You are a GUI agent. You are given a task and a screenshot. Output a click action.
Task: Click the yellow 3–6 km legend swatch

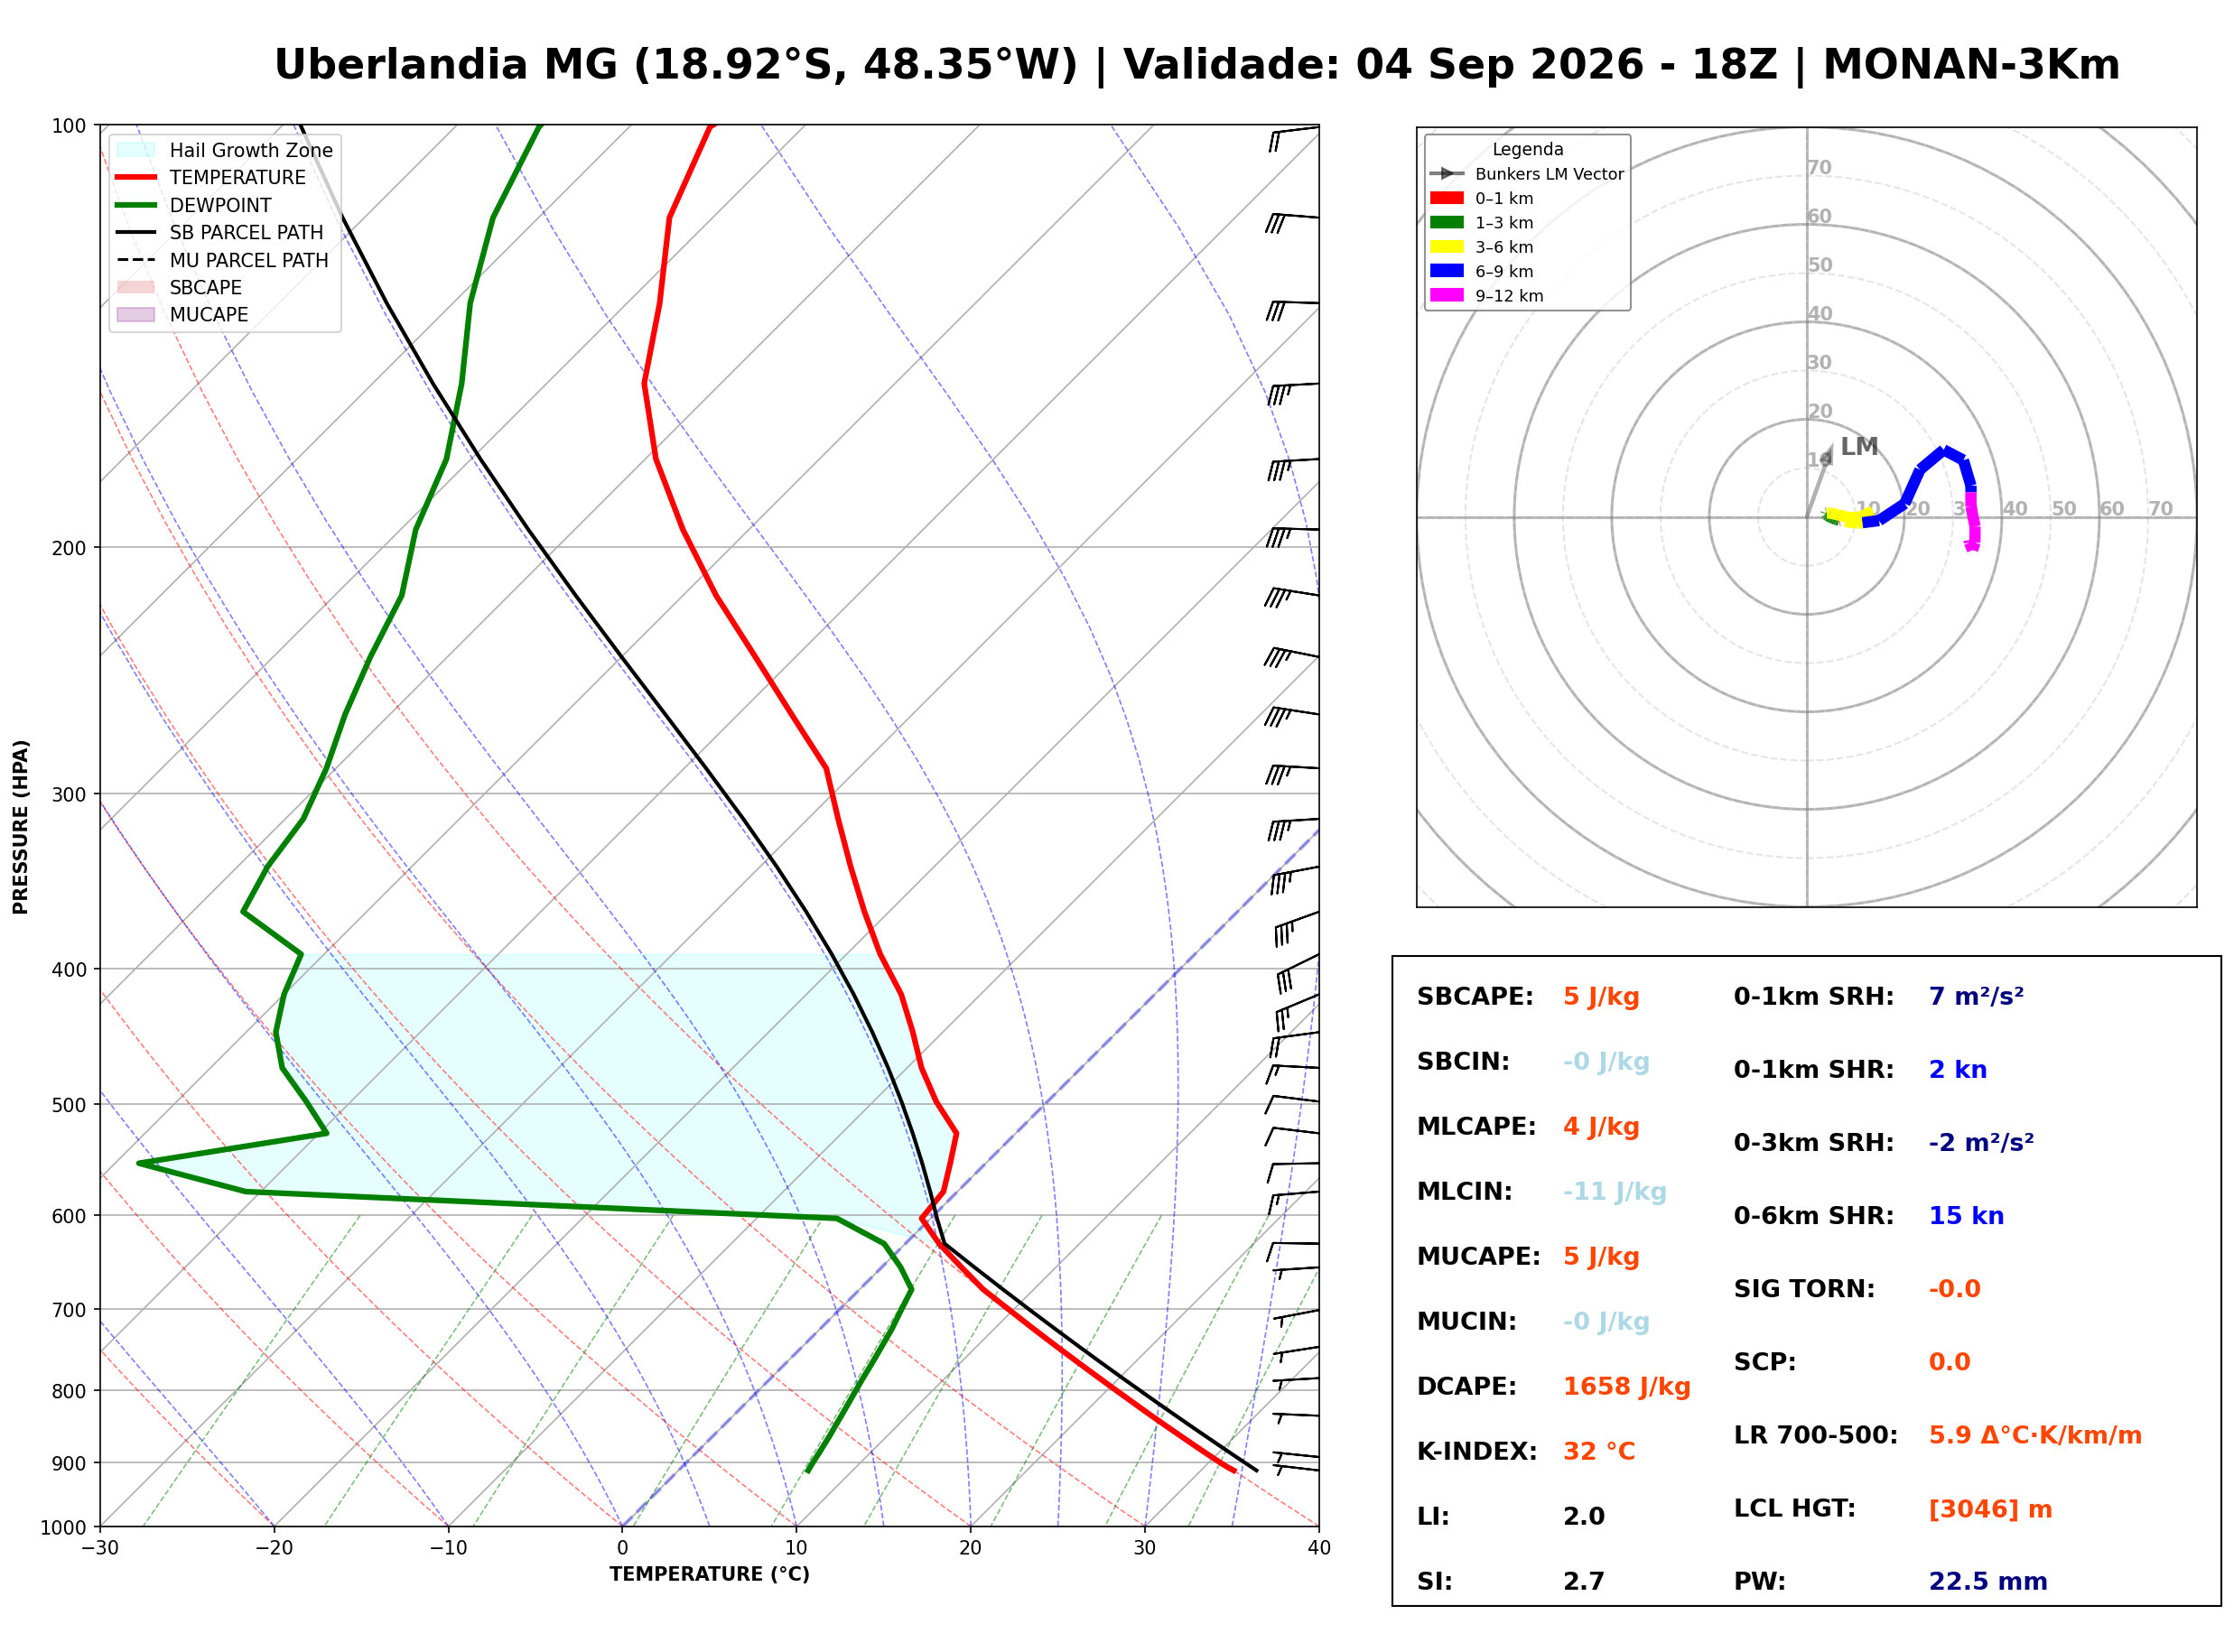point(1446,247)
